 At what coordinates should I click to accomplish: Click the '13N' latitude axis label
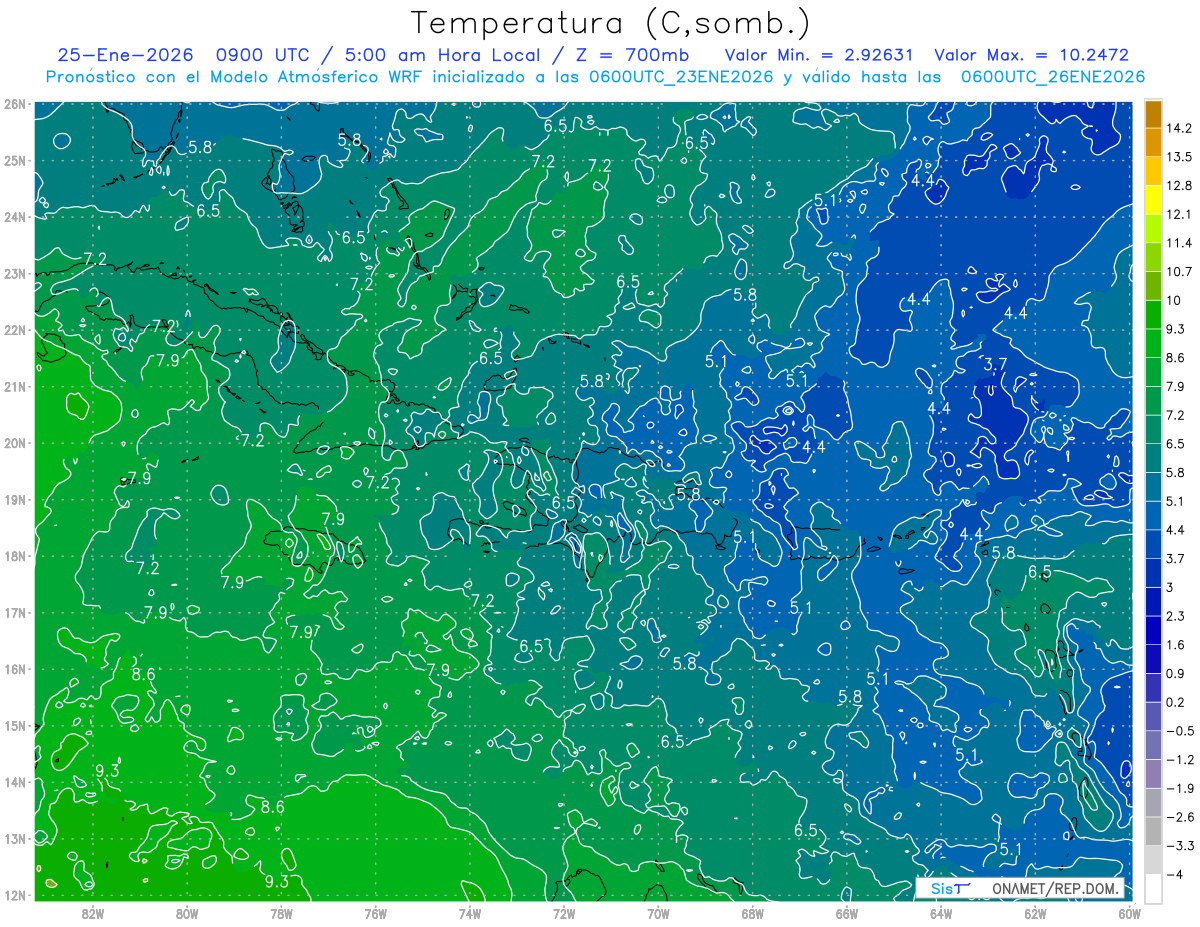pos(15,838)
